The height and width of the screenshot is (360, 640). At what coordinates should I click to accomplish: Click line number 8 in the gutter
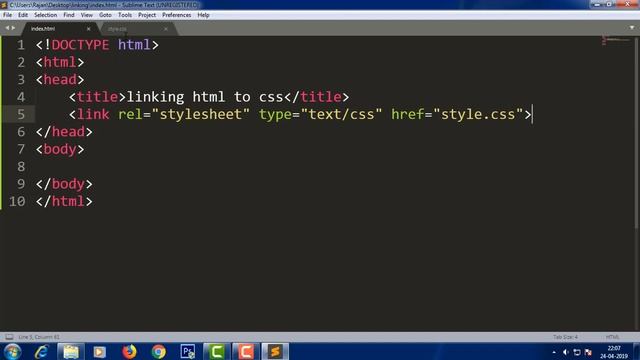pyautogui.click(x=21, y=167)
